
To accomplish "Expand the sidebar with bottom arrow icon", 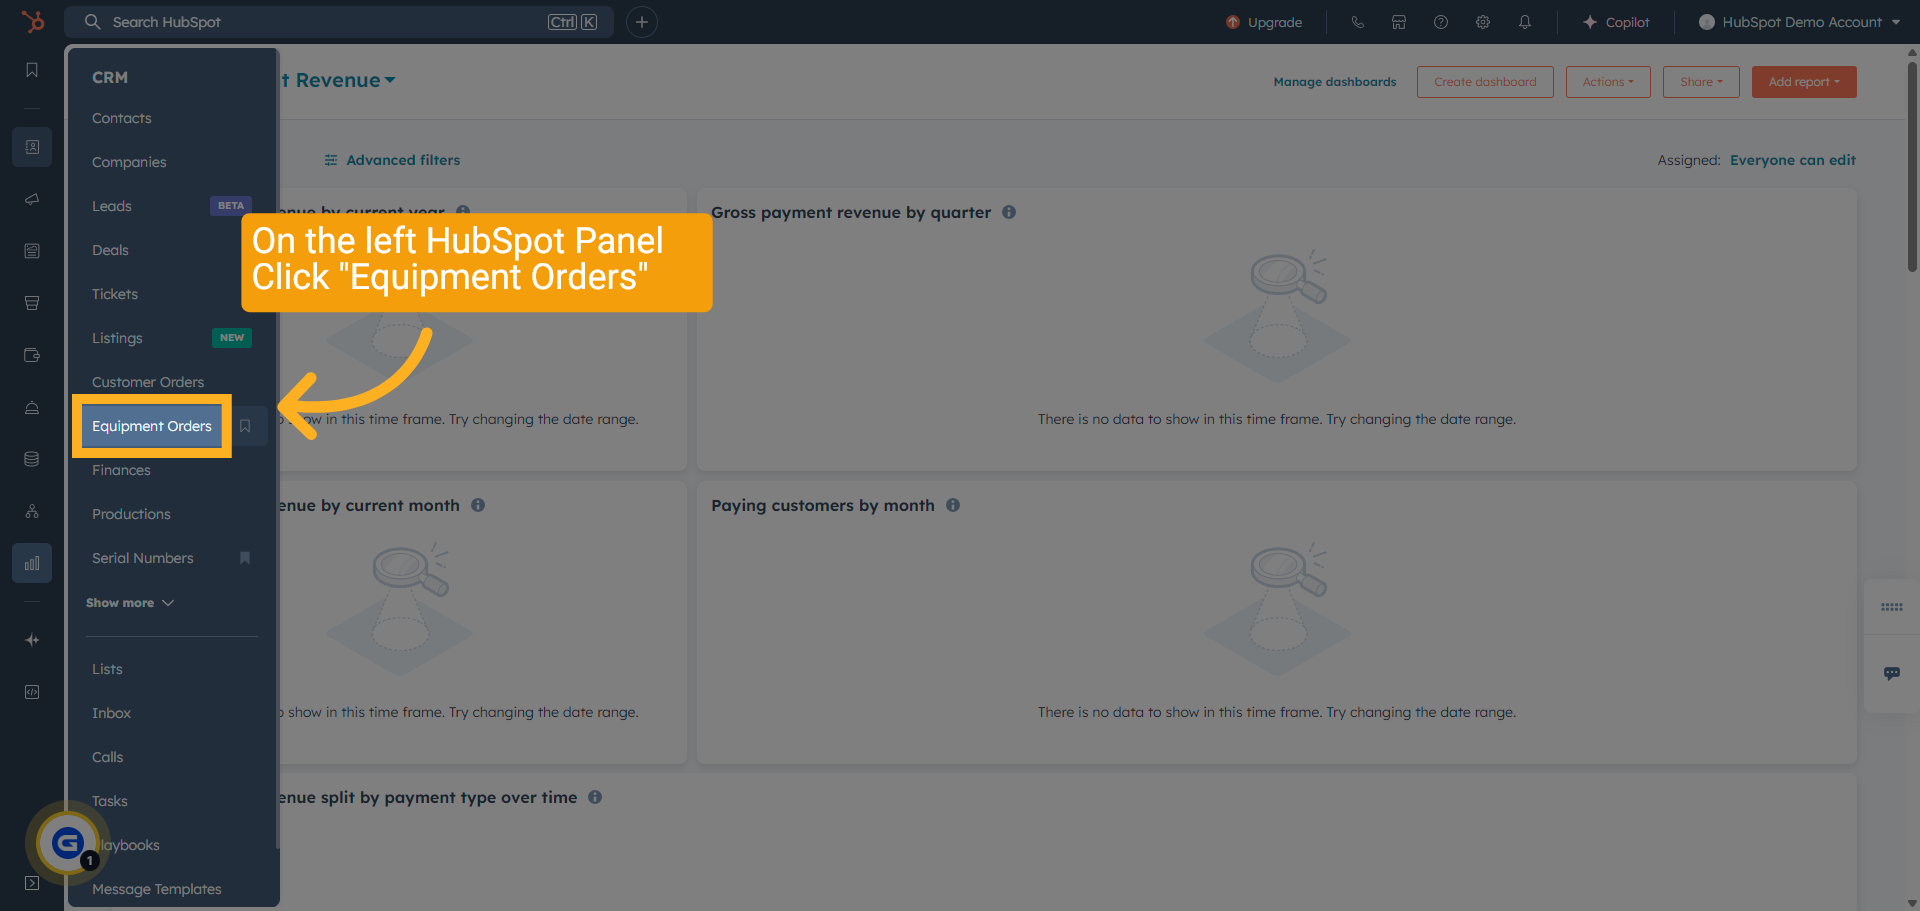I will [32, 883].
